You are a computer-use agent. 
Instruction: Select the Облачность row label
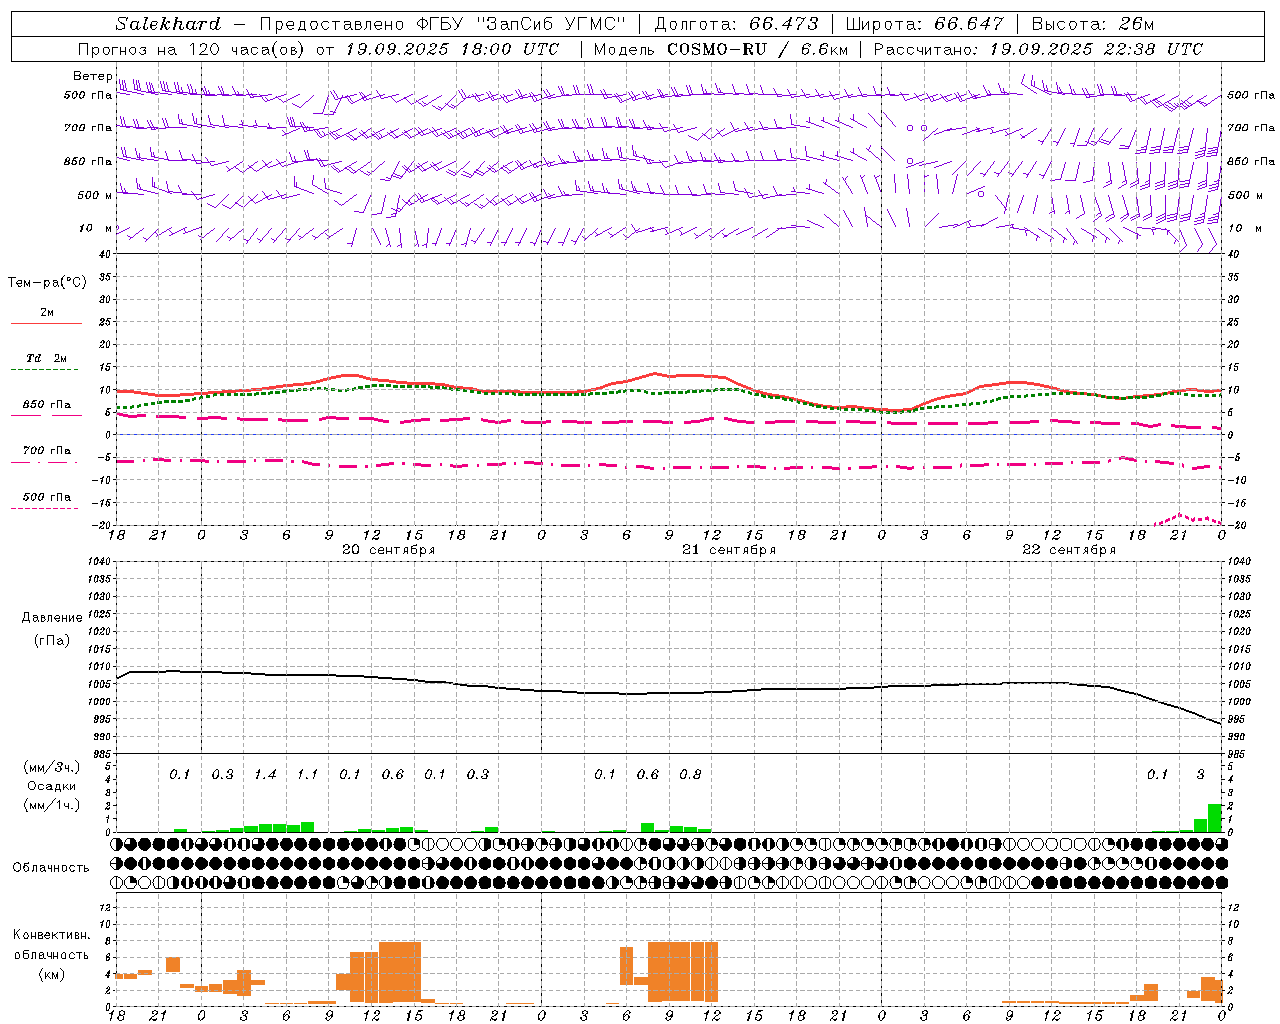click(51, 868)
